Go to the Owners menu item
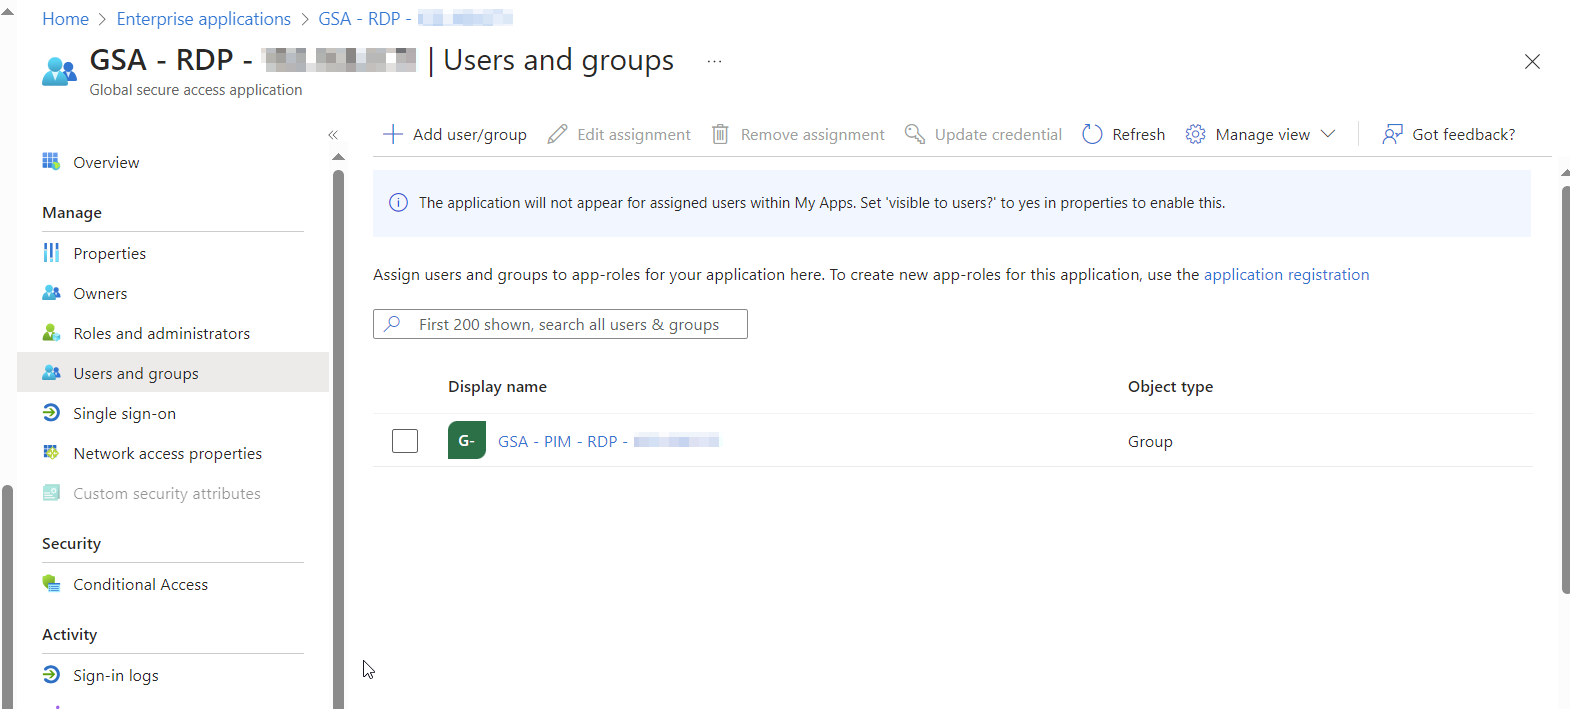1570x709 pixels. click(173, 293)
